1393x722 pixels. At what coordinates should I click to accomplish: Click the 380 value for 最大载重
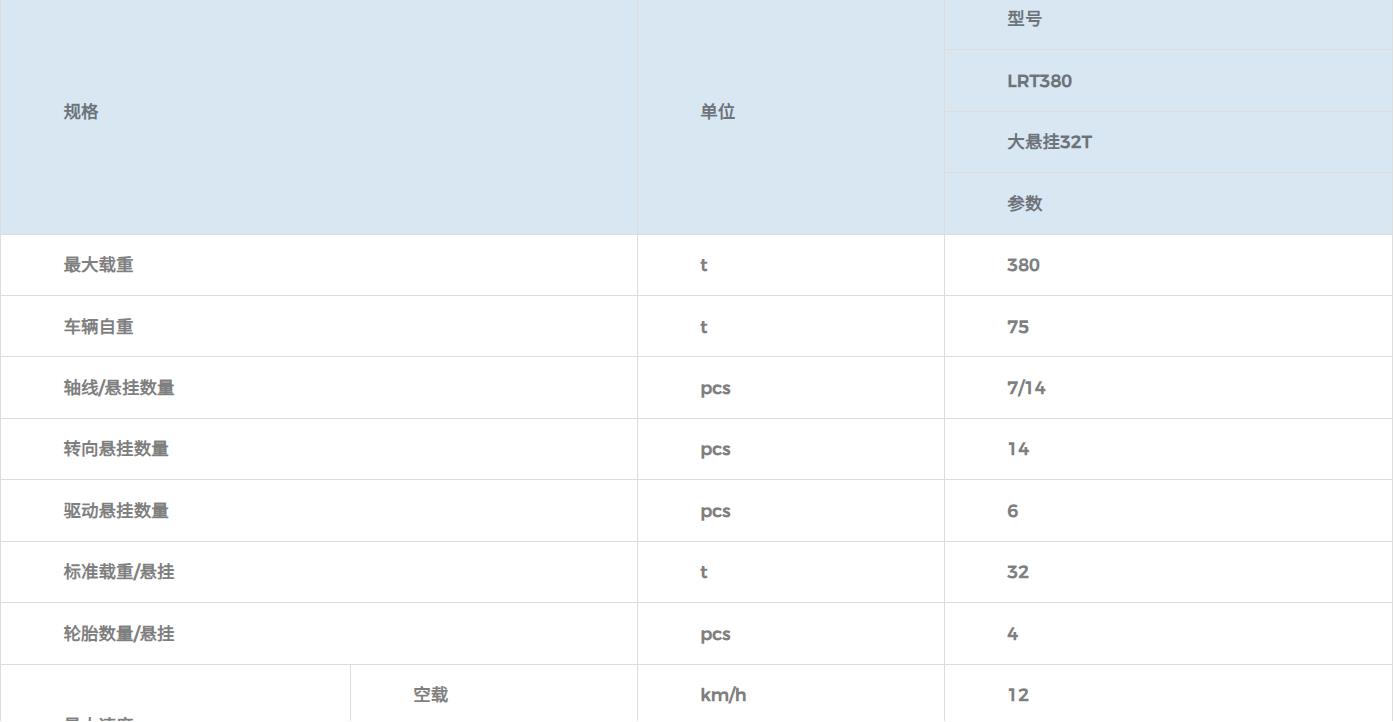click(x=1023, y=265)
